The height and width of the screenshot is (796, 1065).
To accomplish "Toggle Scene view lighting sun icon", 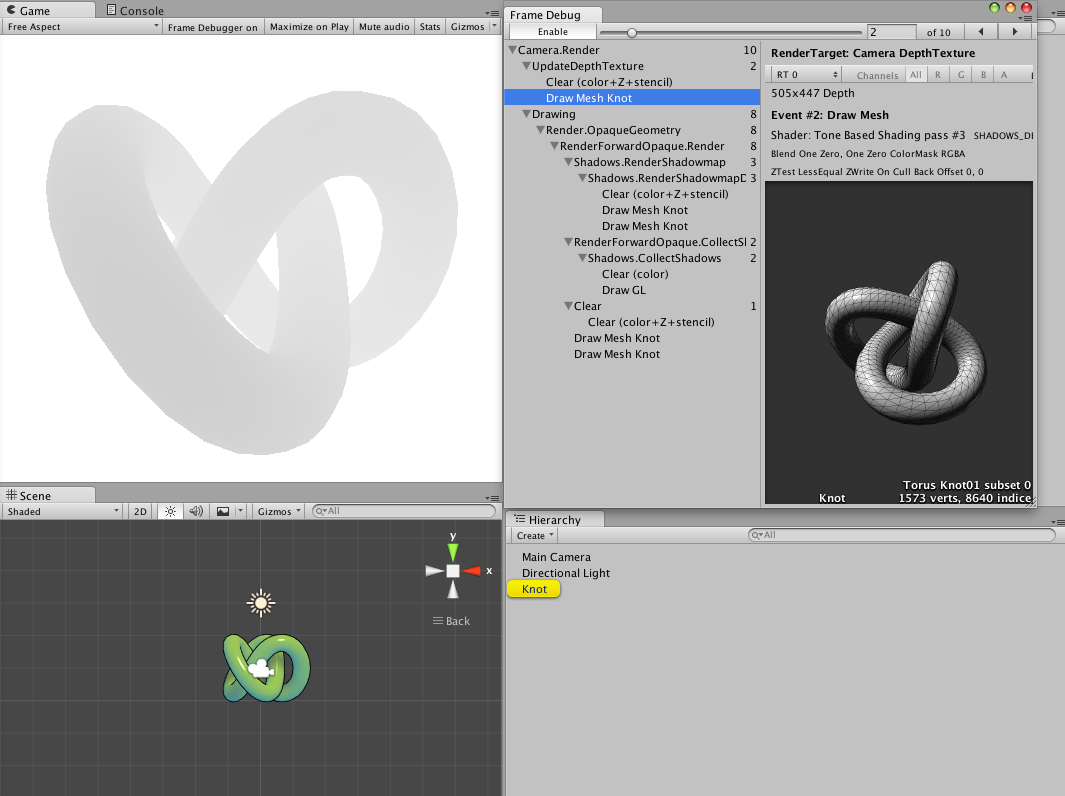I will (169, 511).
